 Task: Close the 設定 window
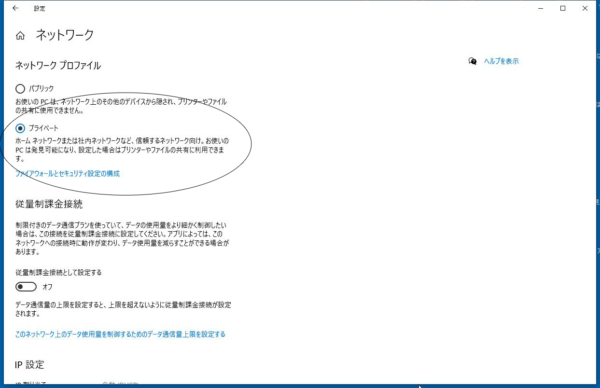point(585,8)
